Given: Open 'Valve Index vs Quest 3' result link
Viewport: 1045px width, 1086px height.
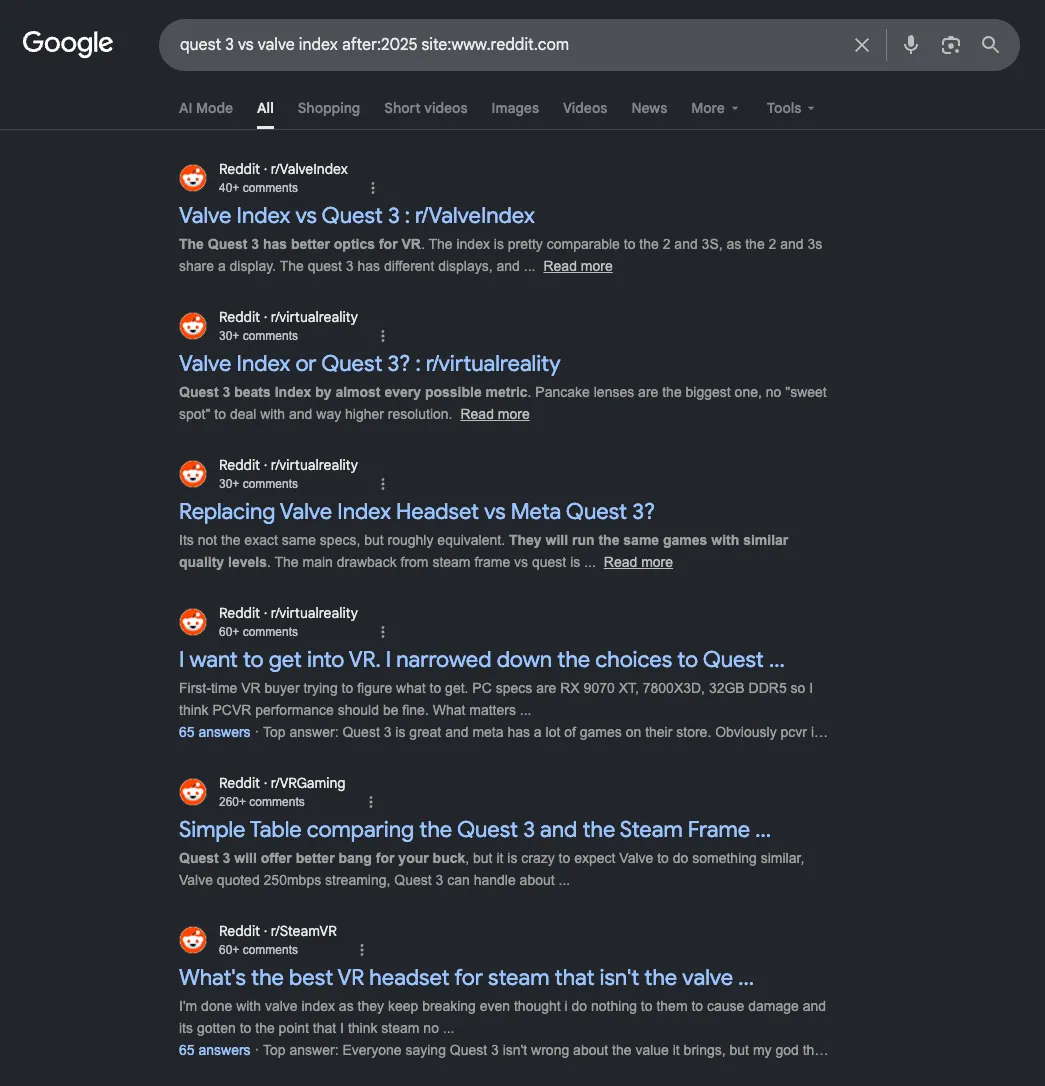Looking at the screenshot, I should coord(357,215).
